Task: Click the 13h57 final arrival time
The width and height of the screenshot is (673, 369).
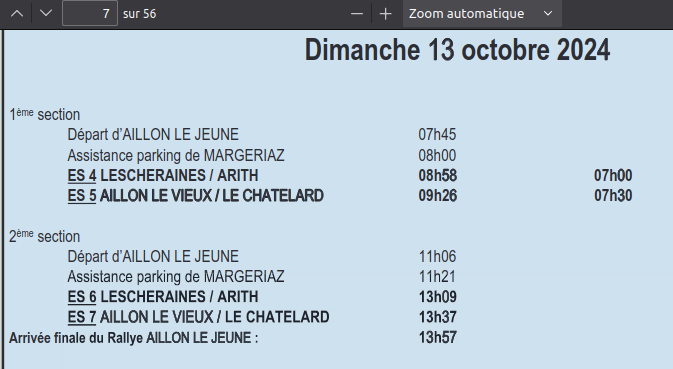Action: (x=437, y=338)
